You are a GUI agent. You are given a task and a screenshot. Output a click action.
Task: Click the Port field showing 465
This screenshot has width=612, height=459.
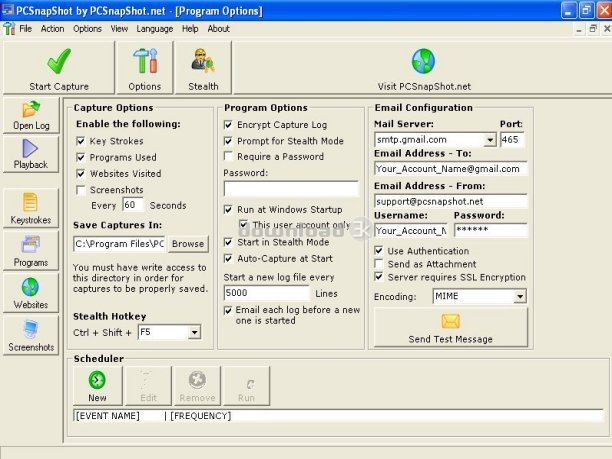pos(512,140)
